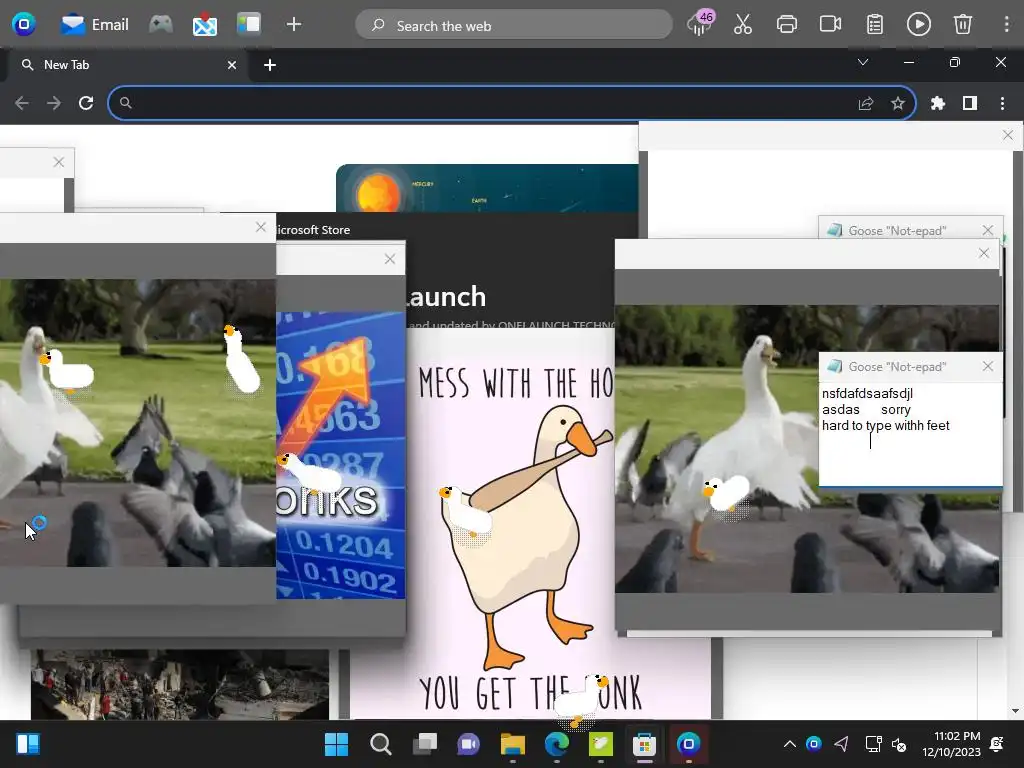This screenshot has width=1024, height=768.
Task: Open the Email shortcut in OneLaunch bar
Action: tap(94, 25)
